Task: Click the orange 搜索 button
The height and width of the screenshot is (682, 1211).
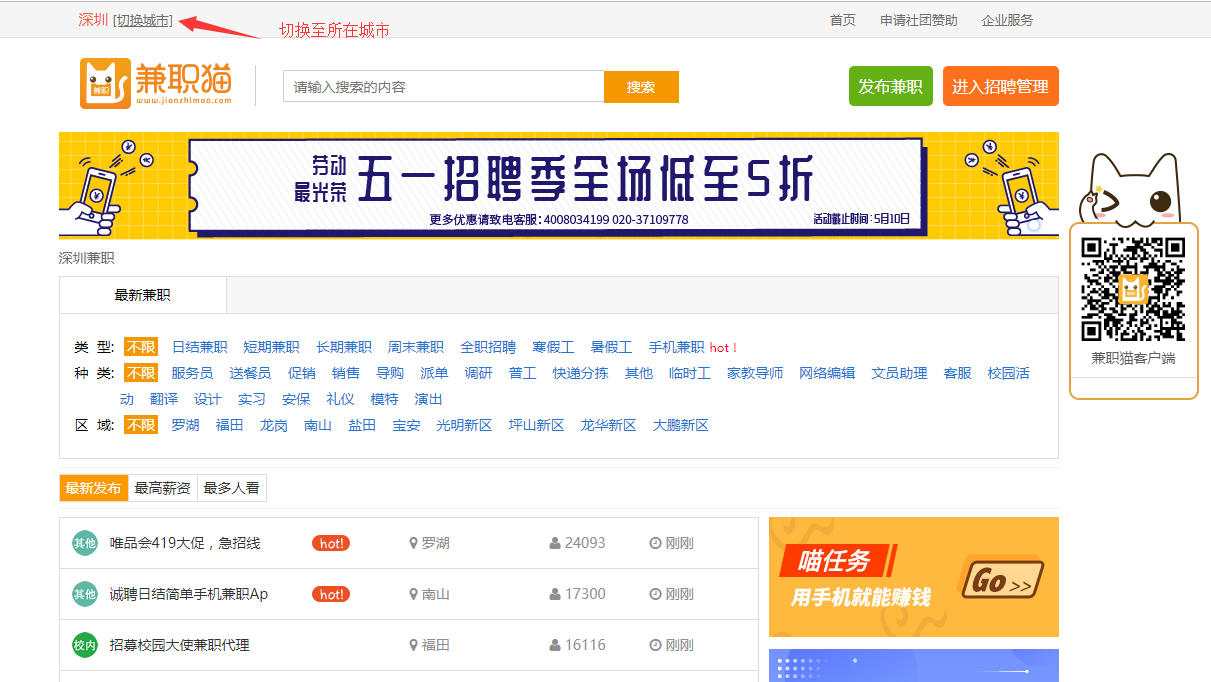Action: point(641,87)
